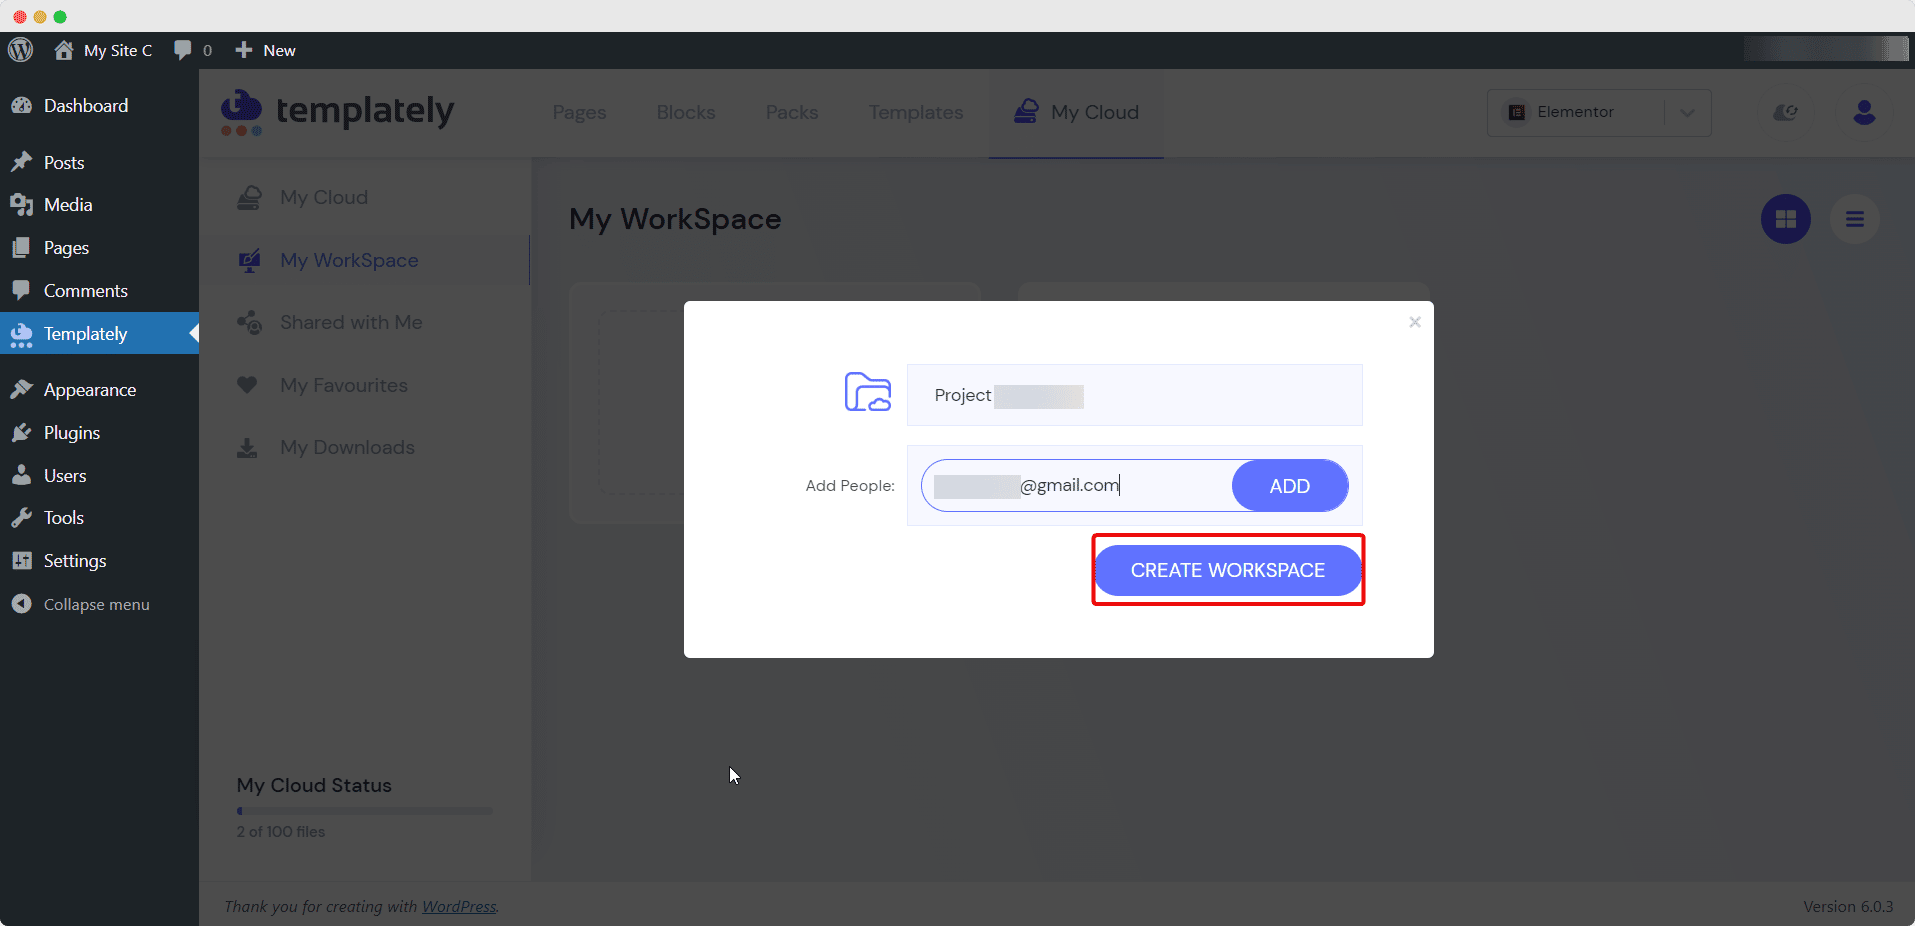Click the Add People email field
Viewport: 1915px width, 926px height.
1078,486
